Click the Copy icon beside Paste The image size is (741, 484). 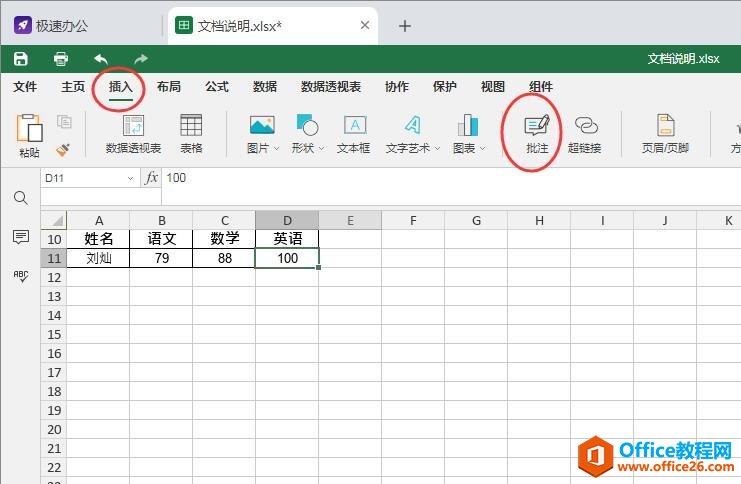pos(64,122)
